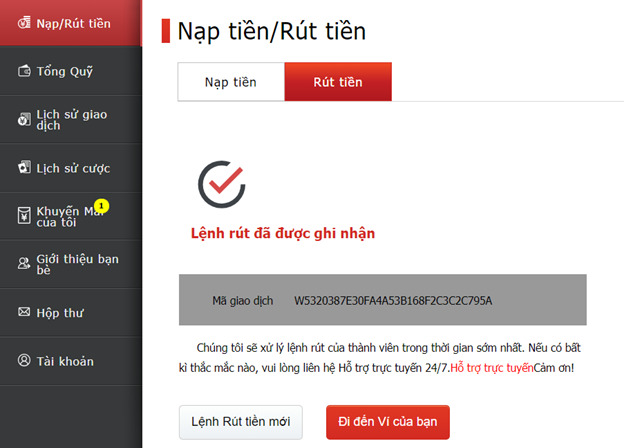The width and height of the screenshot is (624, 448).
Task: Open the red Hỗ trợ trực tuyến link
Action: tap(491, 368)
